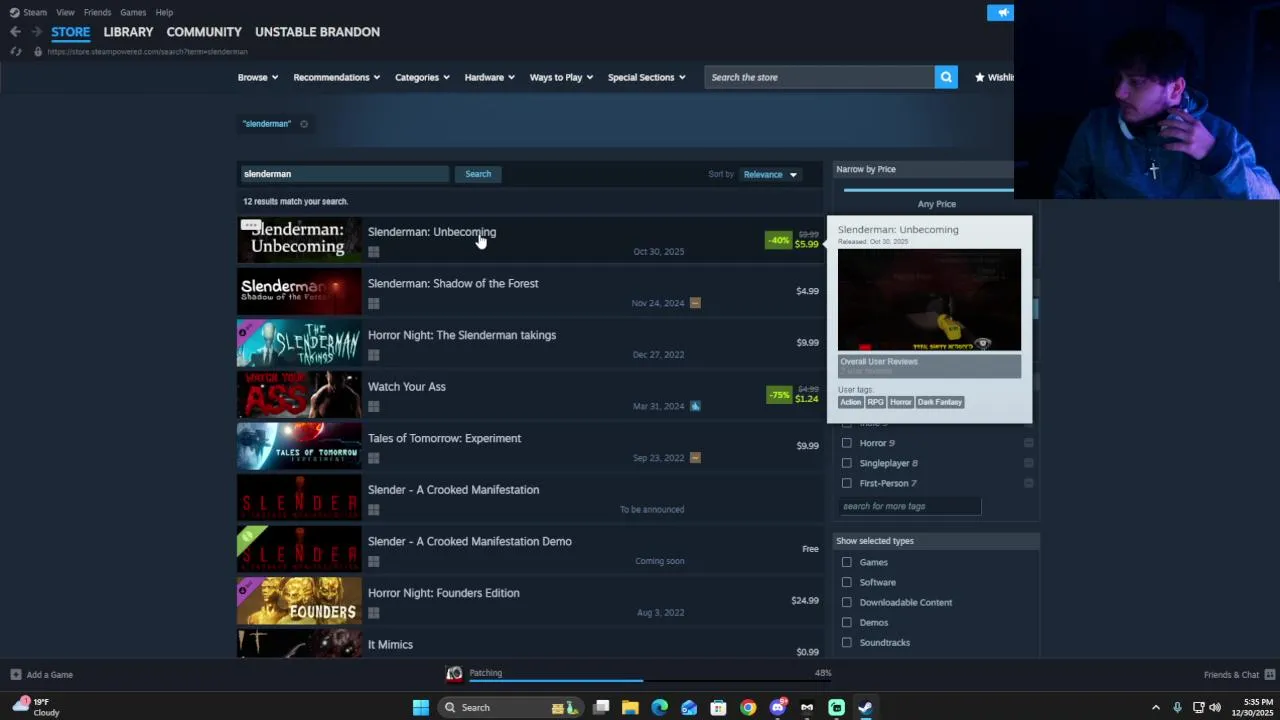
Task: Tick the First-Person tag checkbox
Action: click(x=847, y=483)
